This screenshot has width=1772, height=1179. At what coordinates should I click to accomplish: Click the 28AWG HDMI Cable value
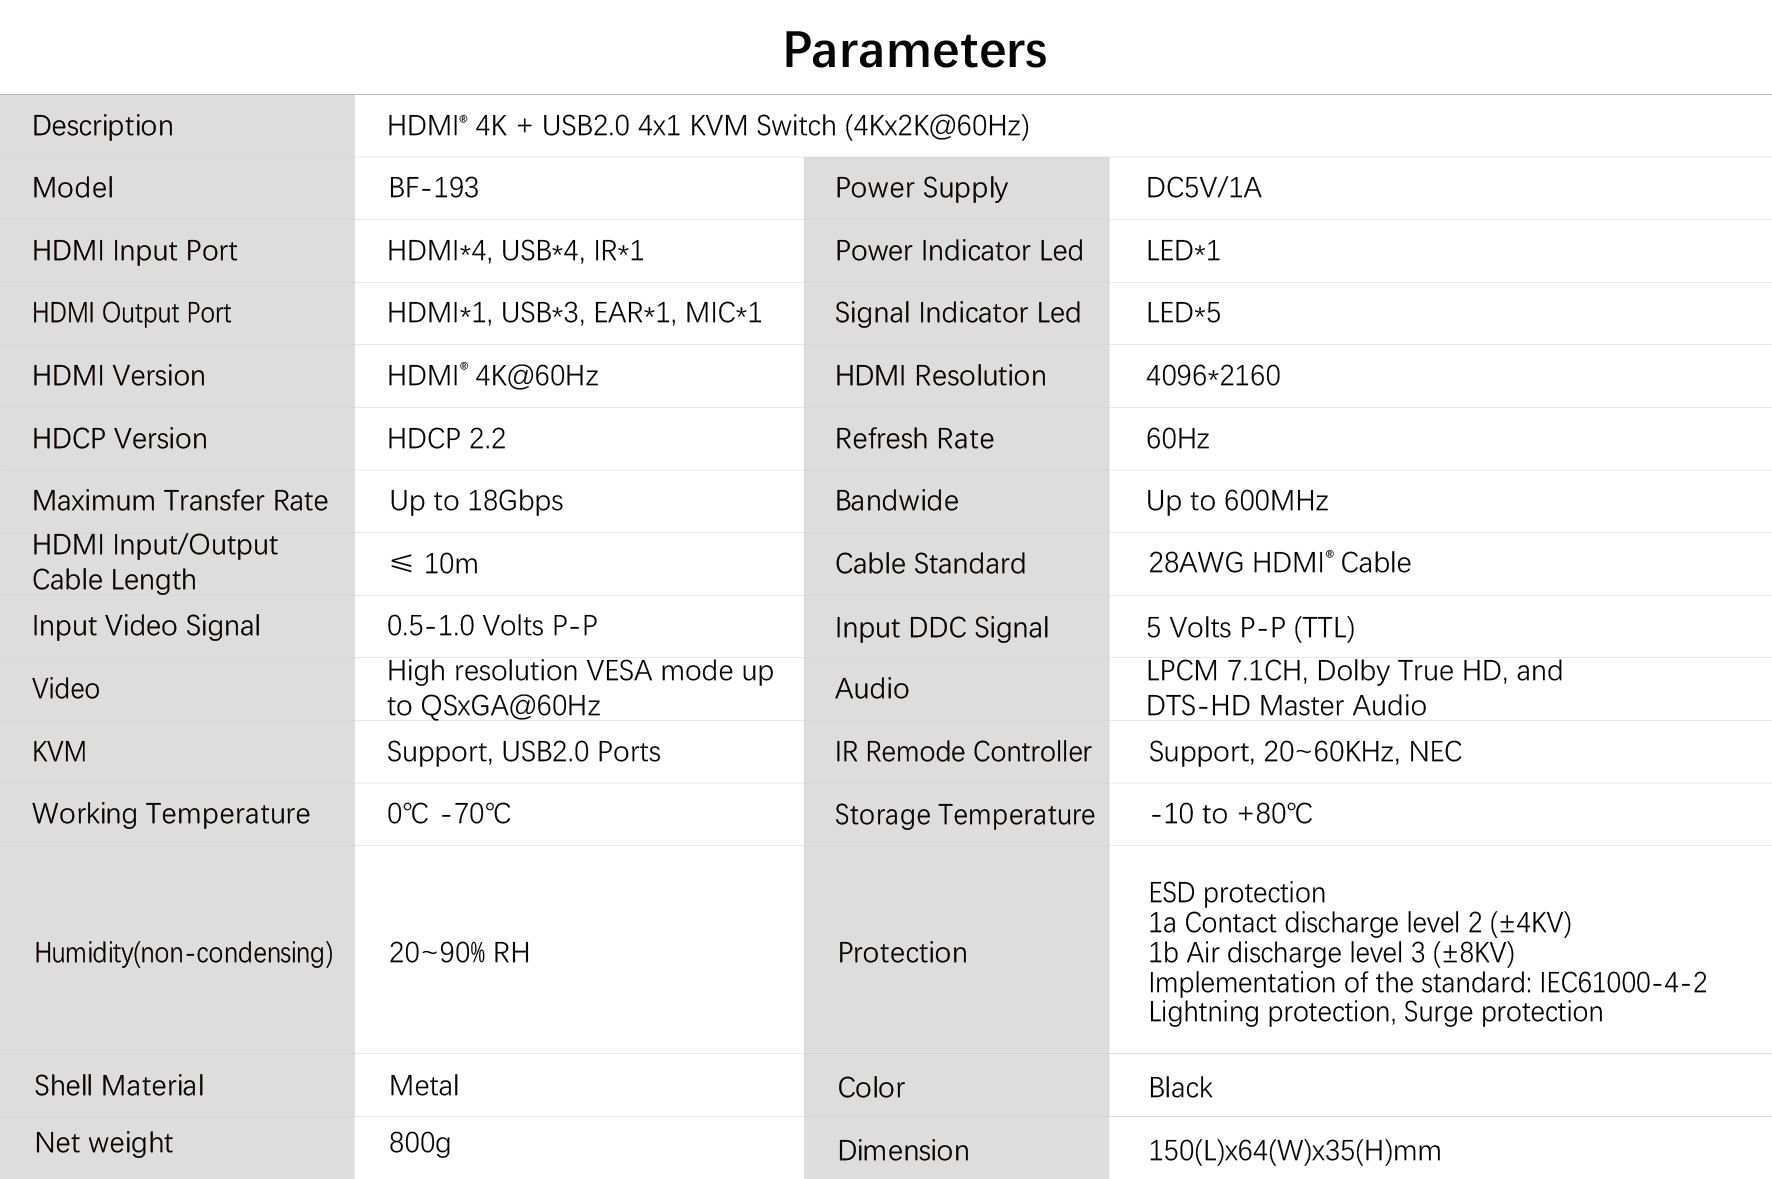pyautogui.click(x=1279, y=563)
